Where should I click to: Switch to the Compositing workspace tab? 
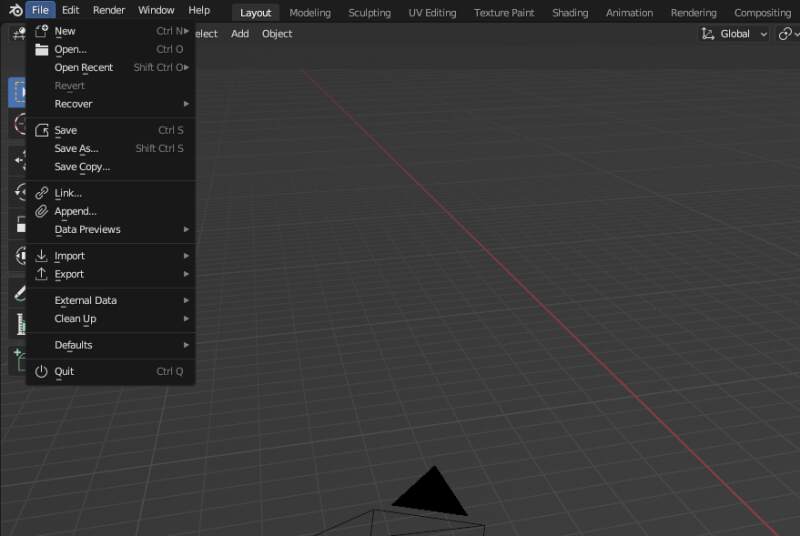tap(762, 13)
